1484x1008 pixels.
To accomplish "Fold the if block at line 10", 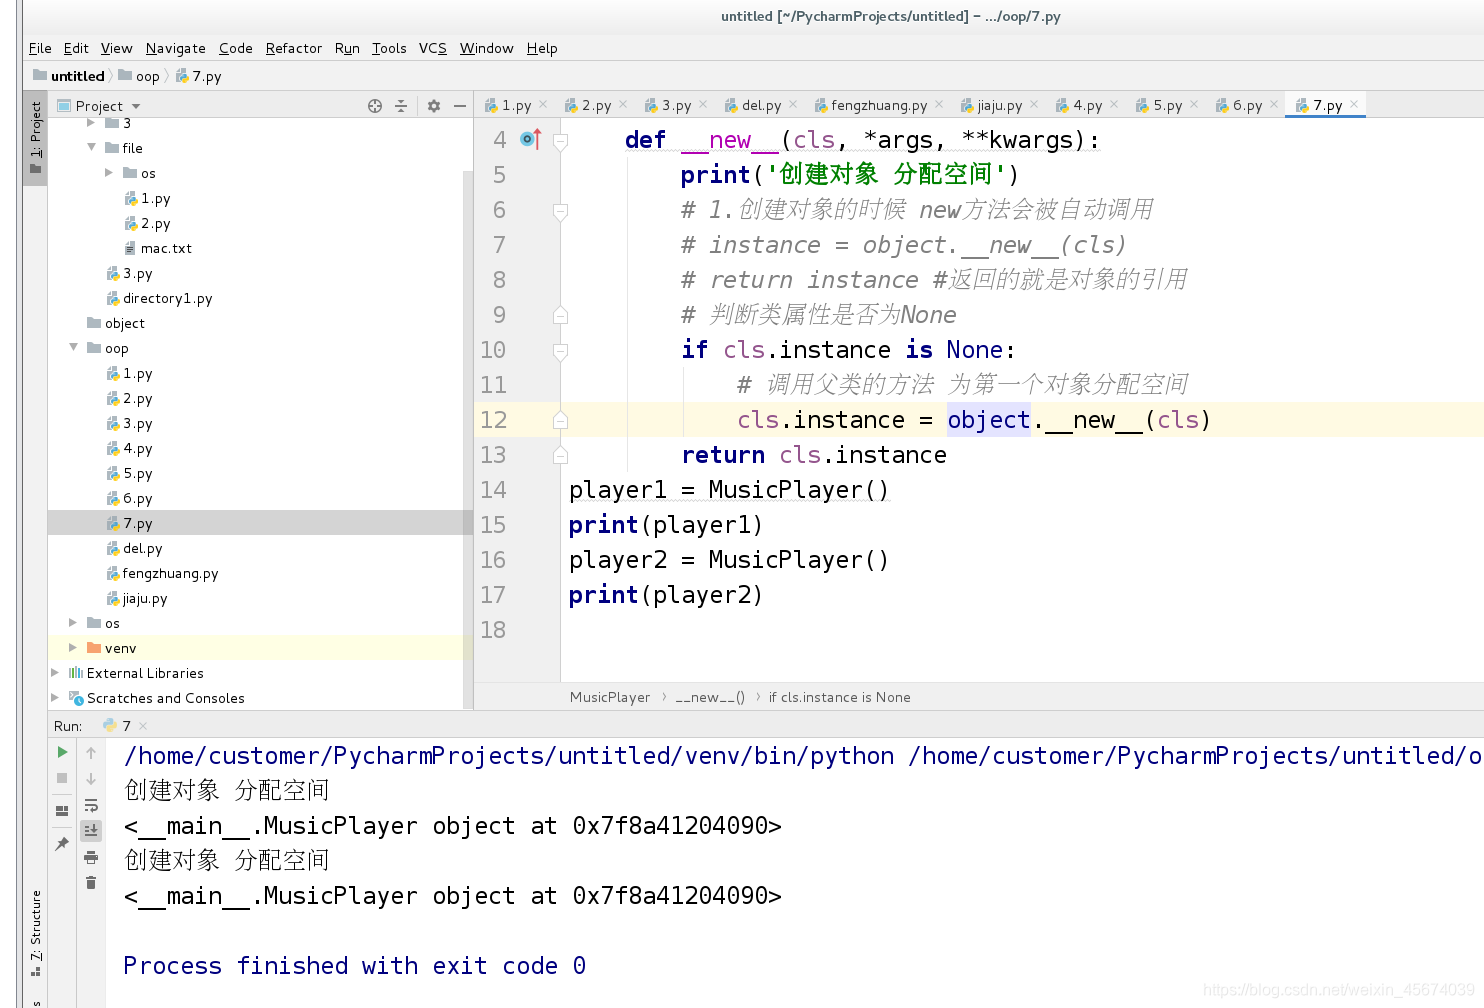I will coord(560,351).
